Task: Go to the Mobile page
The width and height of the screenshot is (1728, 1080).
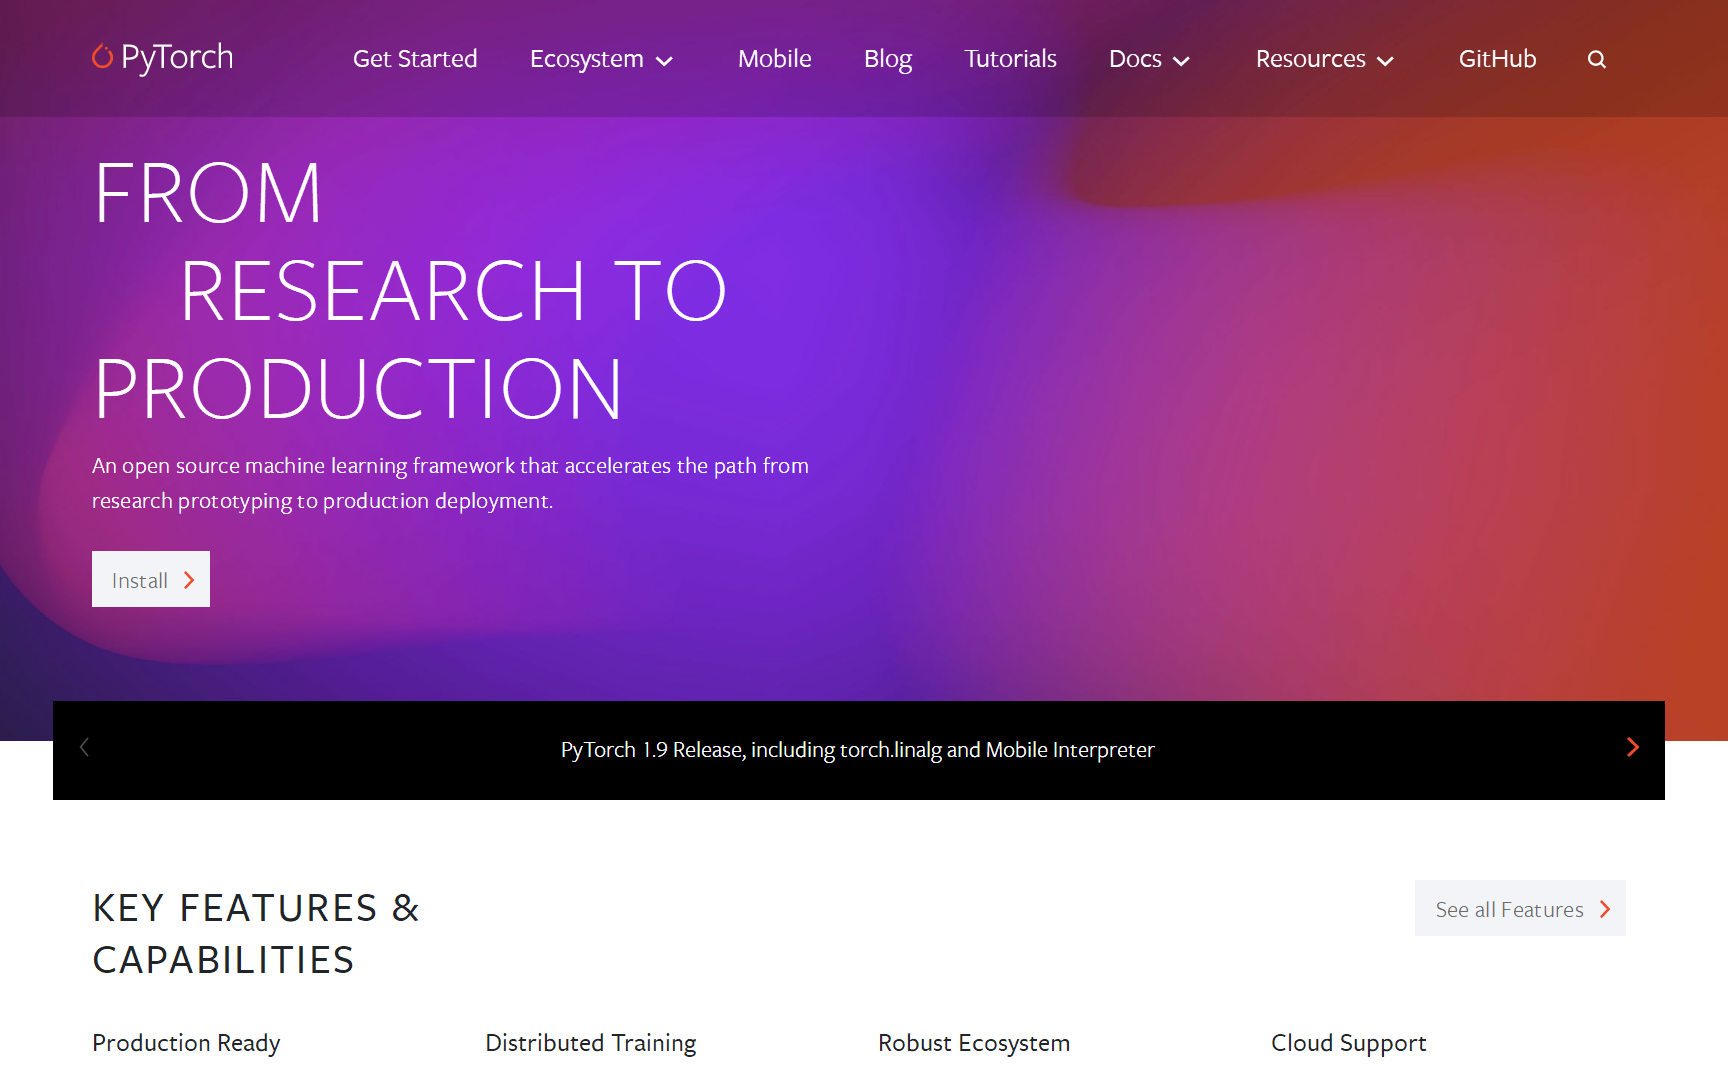Action: tap(774, 59)
